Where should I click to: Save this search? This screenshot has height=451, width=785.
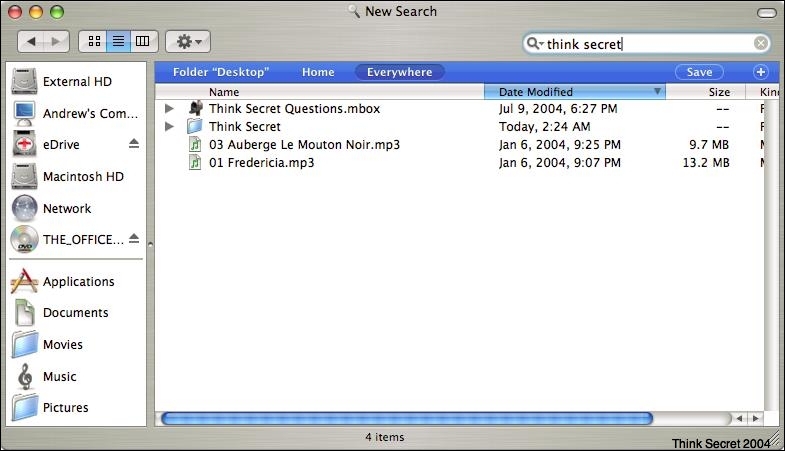click(699, 72)
